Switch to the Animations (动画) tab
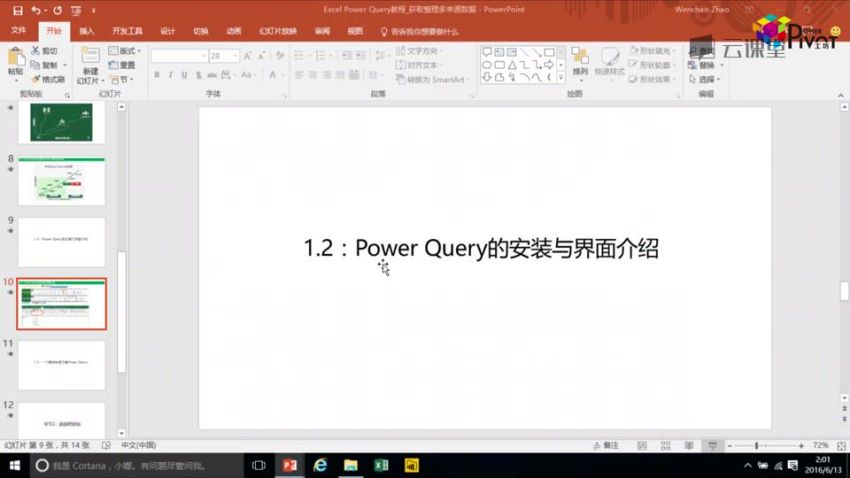The width and height of the screenshot is (850, 478). (234, 31)
